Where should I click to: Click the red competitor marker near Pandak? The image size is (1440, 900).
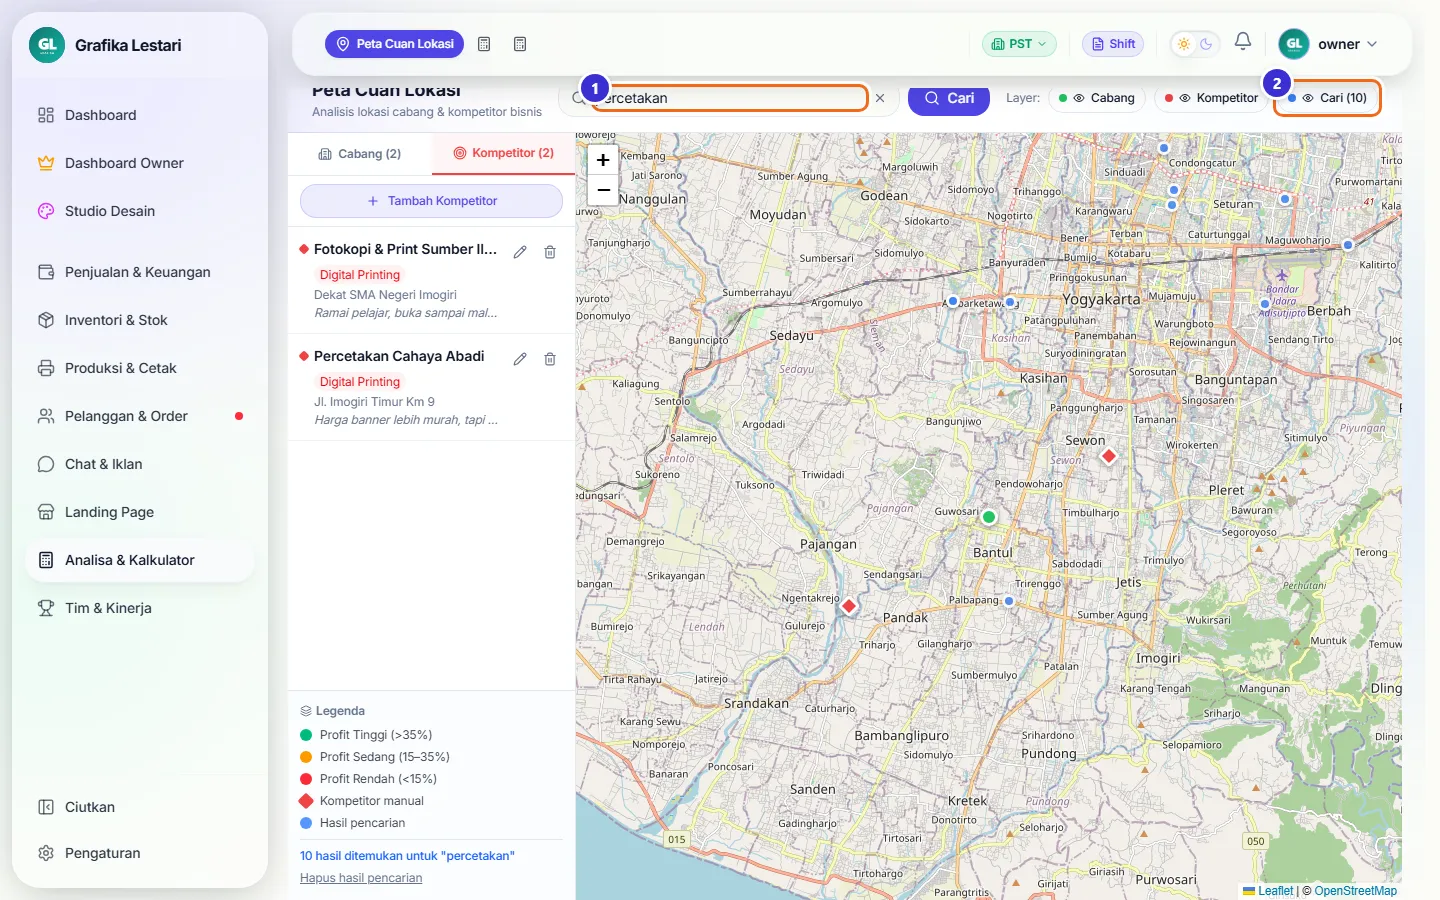(x=849, y=606)
